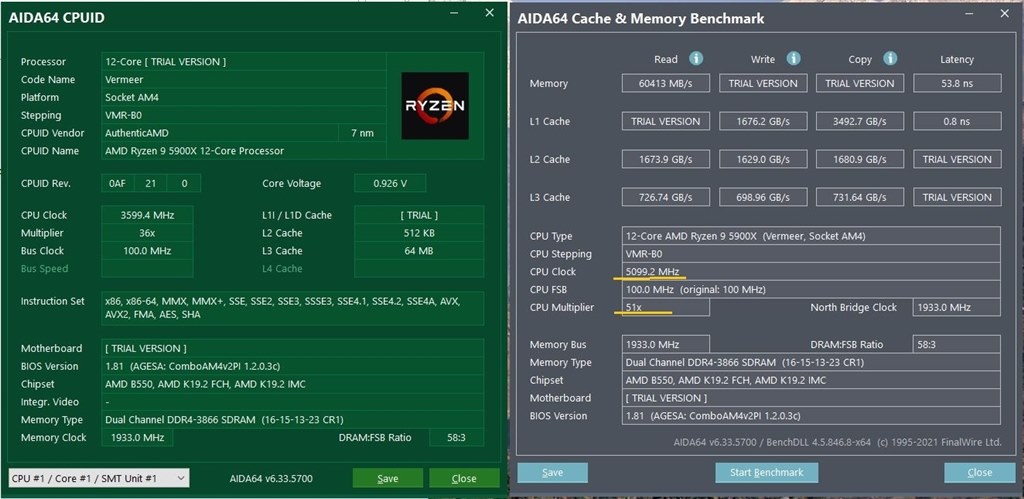Click Close in the AIDA64 CPUID window
The height and width of the screenshot is (499, 1024).
(x=464, y=478)
